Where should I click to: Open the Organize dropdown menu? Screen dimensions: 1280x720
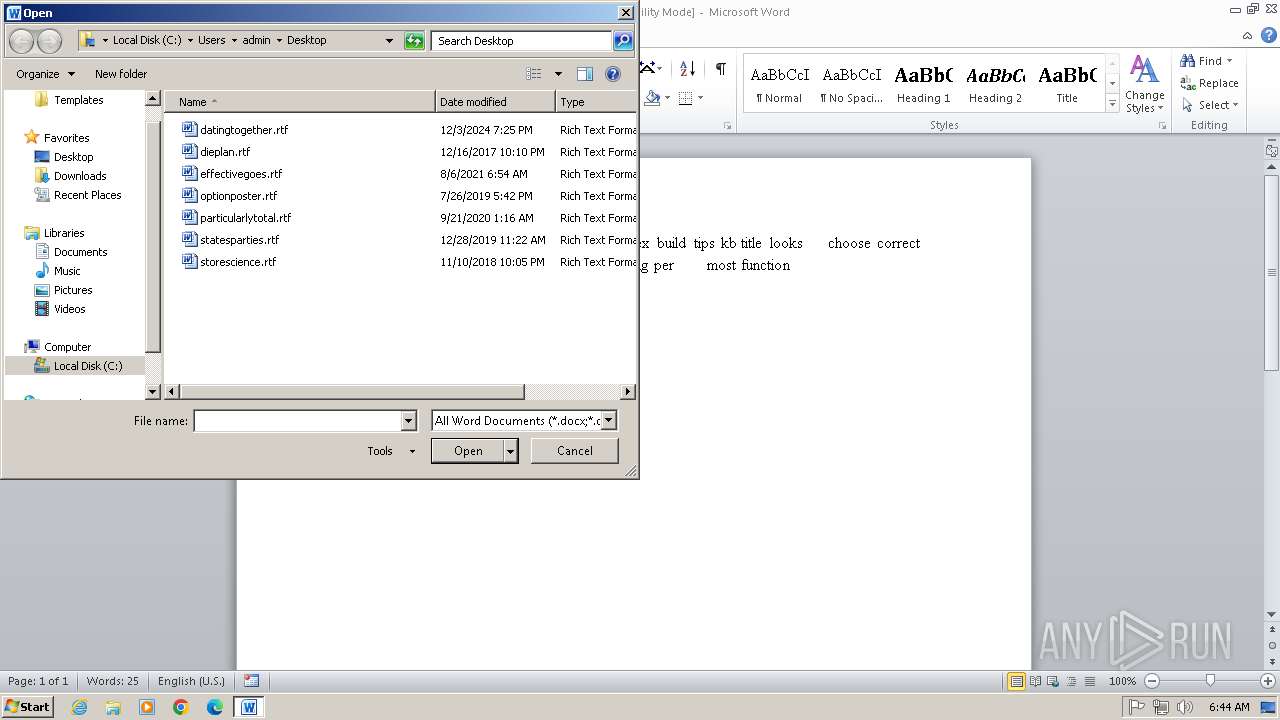[45, 74]
